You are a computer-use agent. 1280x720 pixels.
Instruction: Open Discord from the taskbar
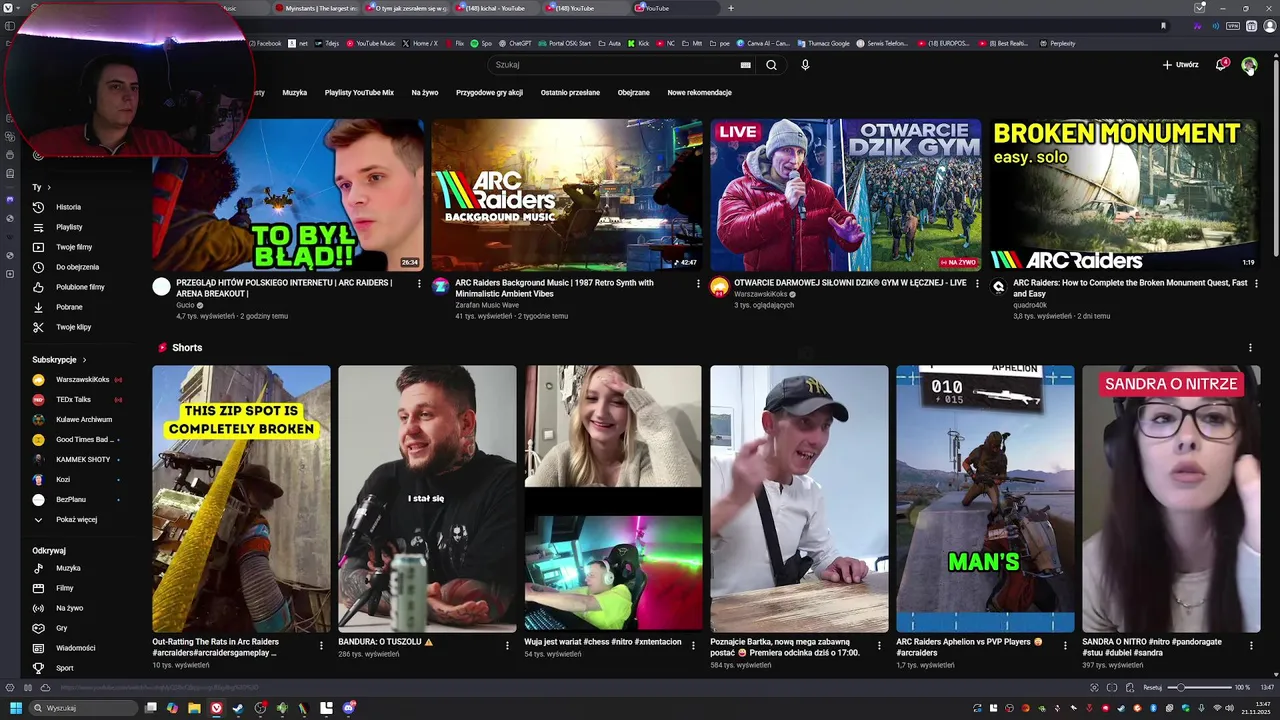(348, 708)
